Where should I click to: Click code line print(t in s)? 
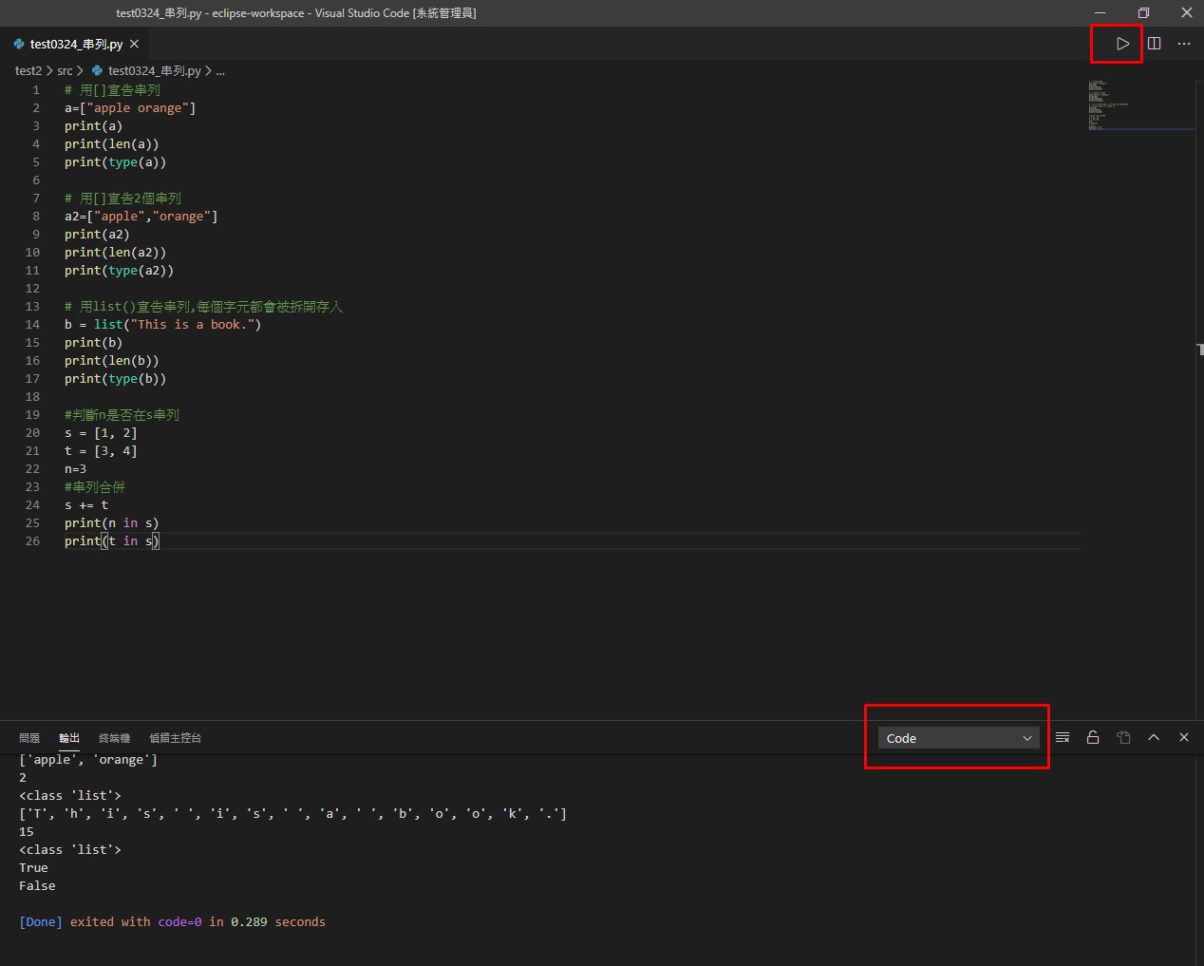112,540
